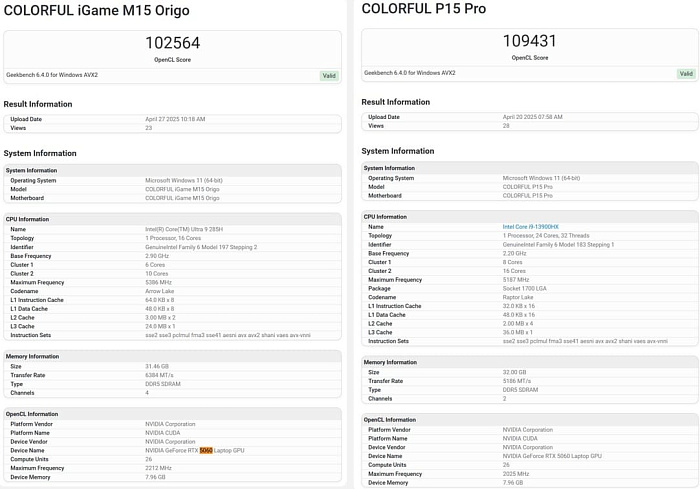Click the Cluster 2 value '16 Cores'

pos(514,271)
